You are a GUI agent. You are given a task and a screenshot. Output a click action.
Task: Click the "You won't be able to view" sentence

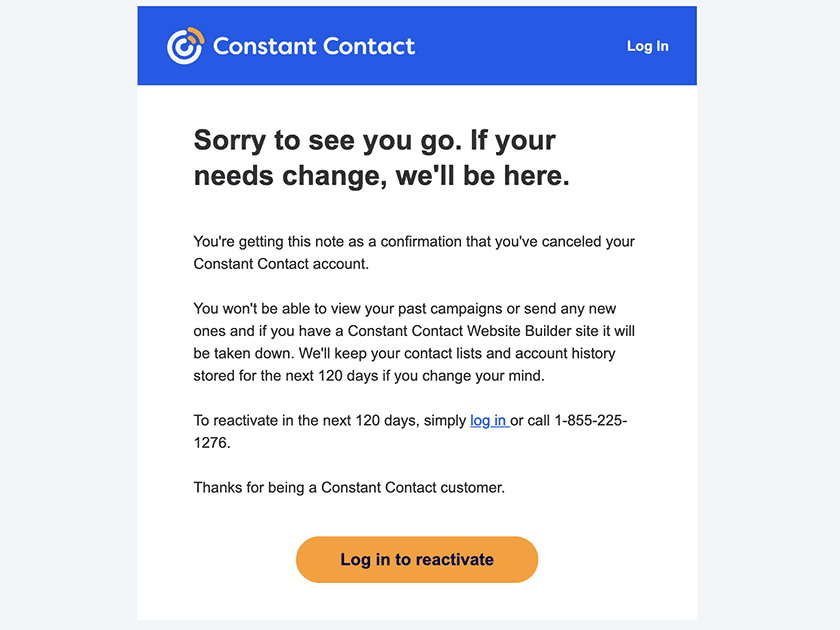(404, 309)
